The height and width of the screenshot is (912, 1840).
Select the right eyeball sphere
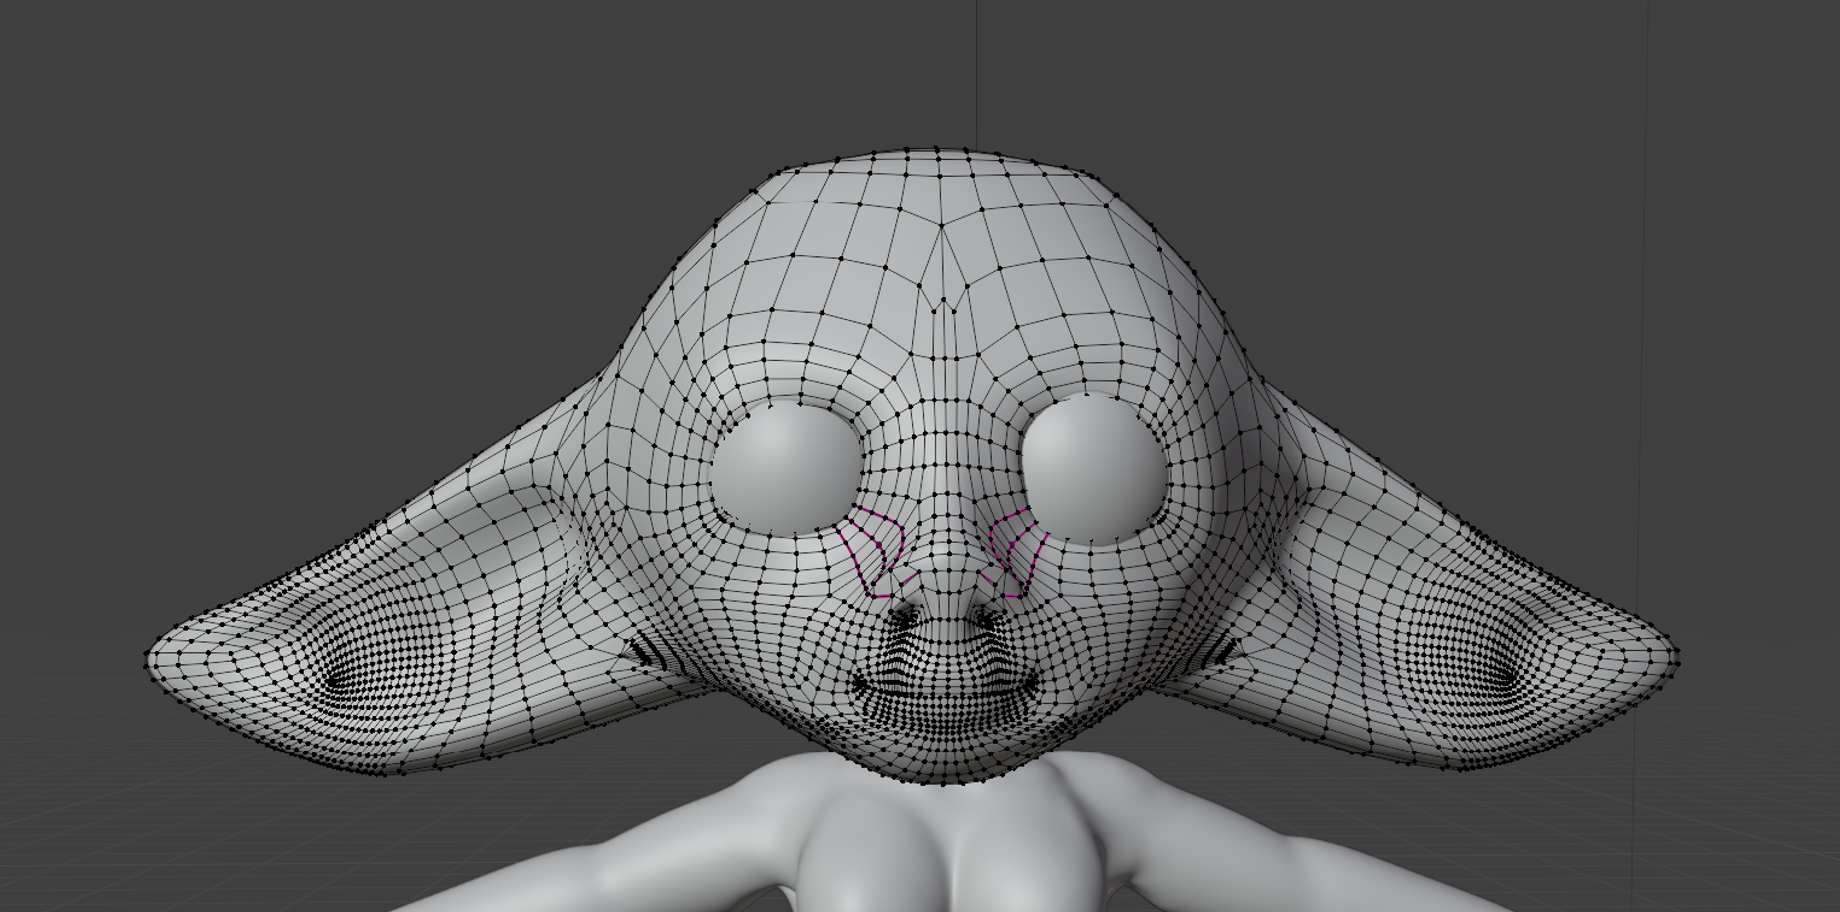point(1095,468)
